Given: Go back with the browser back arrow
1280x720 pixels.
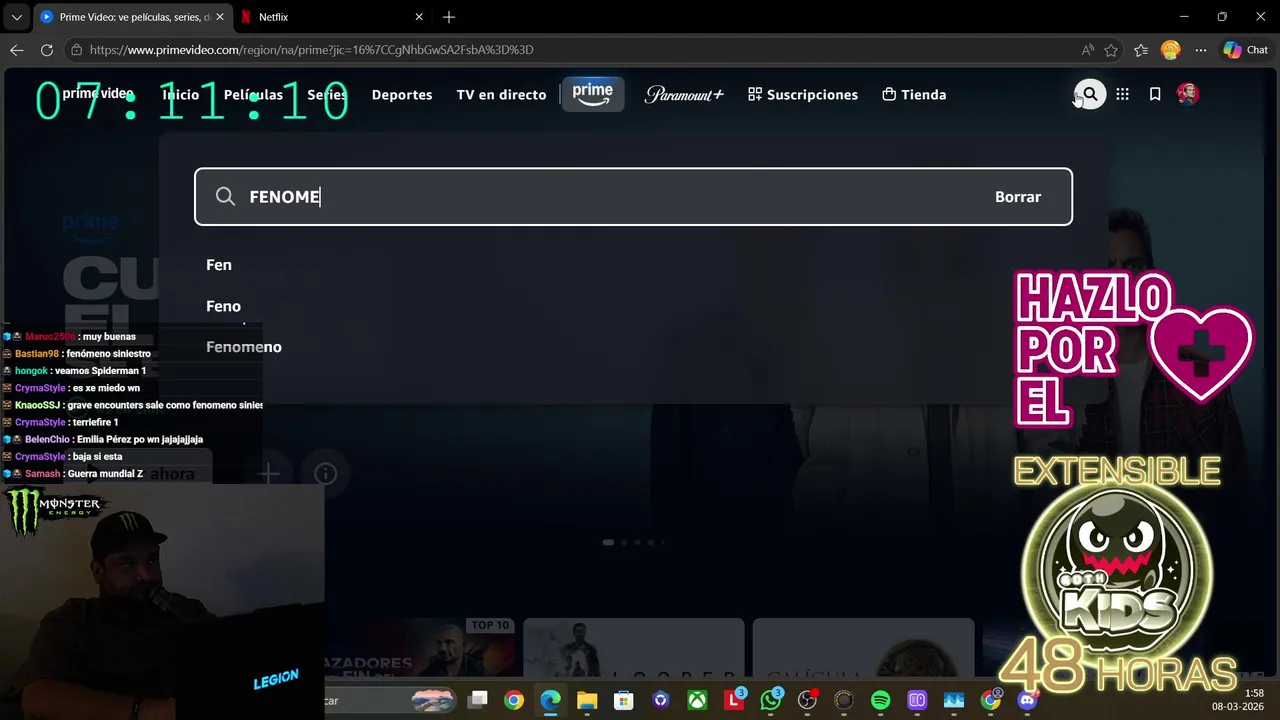Looking at the screenshot, I should [x=17, y=50].
